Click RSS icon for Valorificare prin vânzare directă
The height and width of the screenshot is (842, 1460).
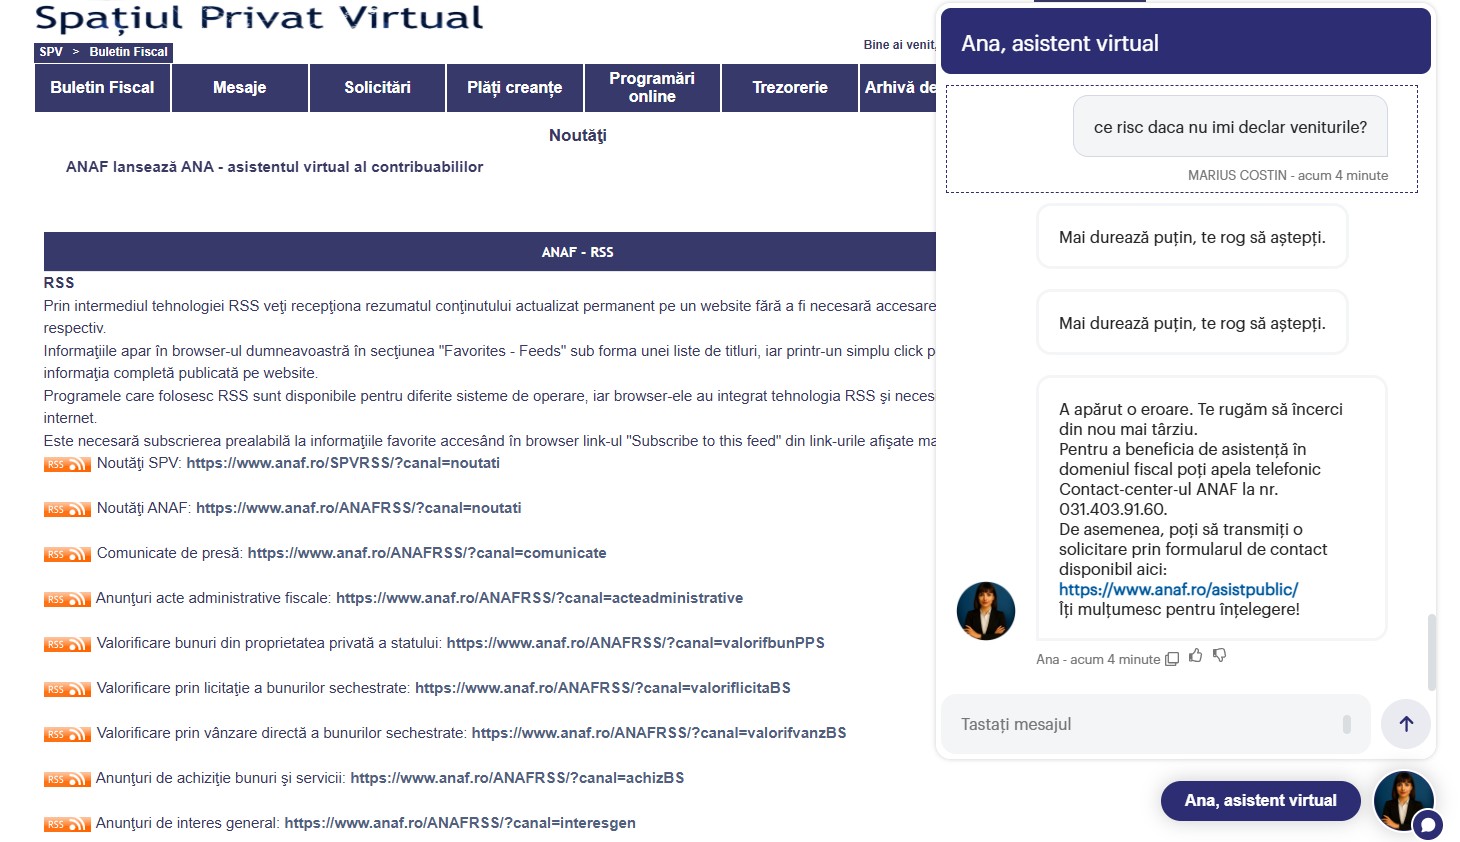[67, 734]
